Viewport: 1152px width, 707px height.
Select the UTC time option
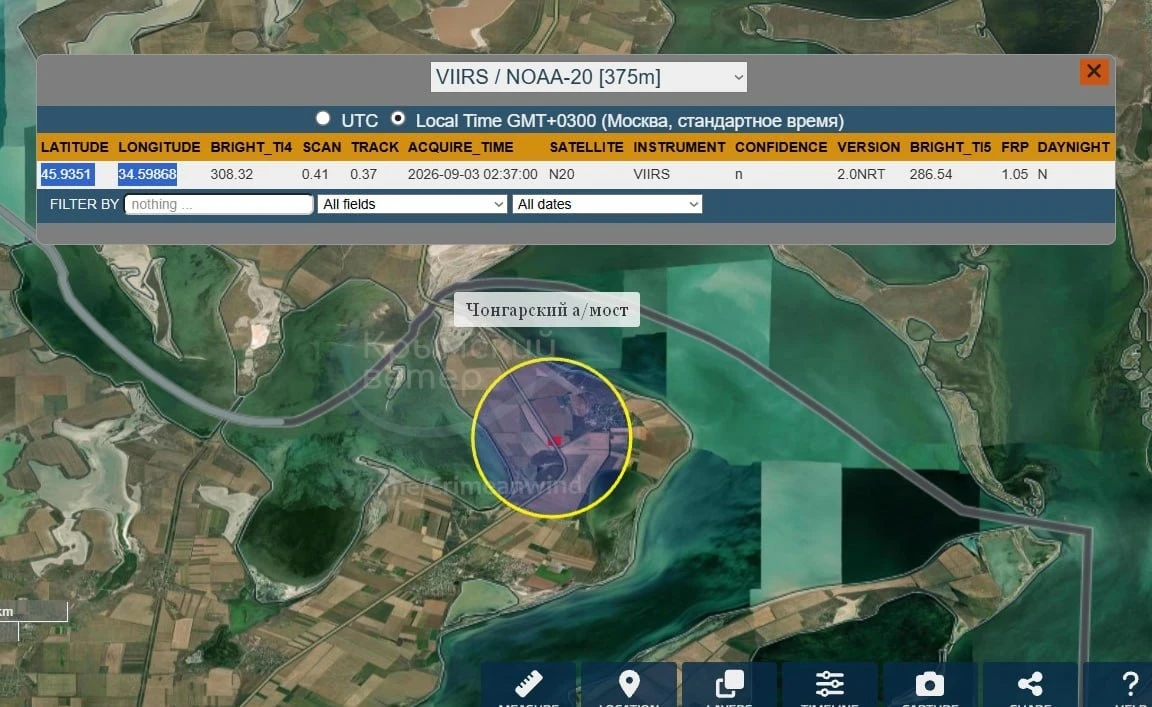(x=323, y=118)
